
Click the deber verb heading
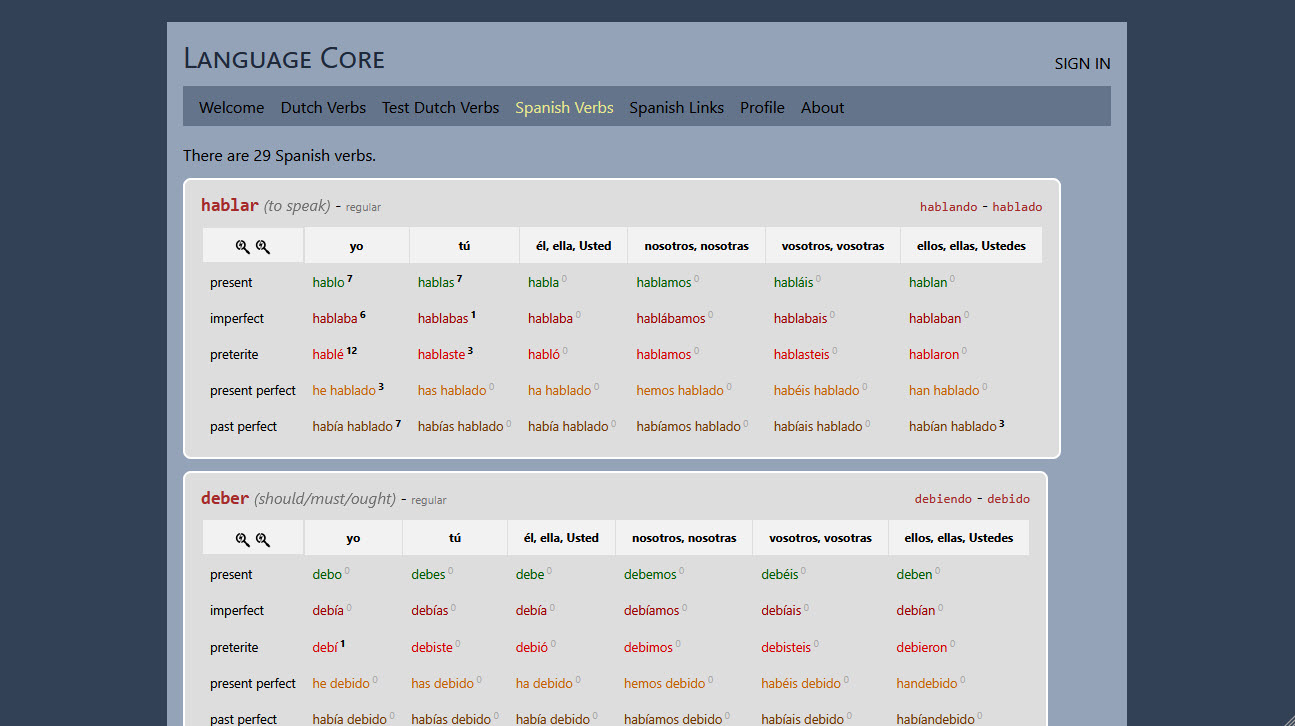click(x=225, y=497)
